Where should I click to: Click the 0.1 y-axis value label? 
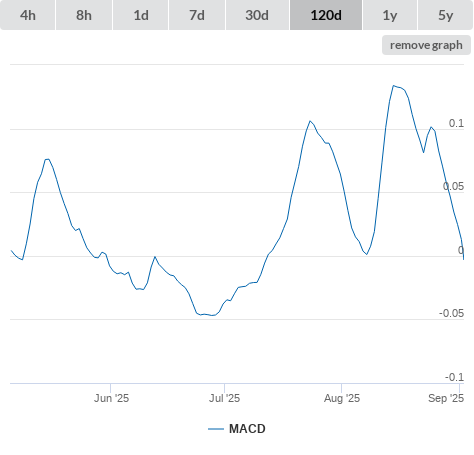(456, 123)
